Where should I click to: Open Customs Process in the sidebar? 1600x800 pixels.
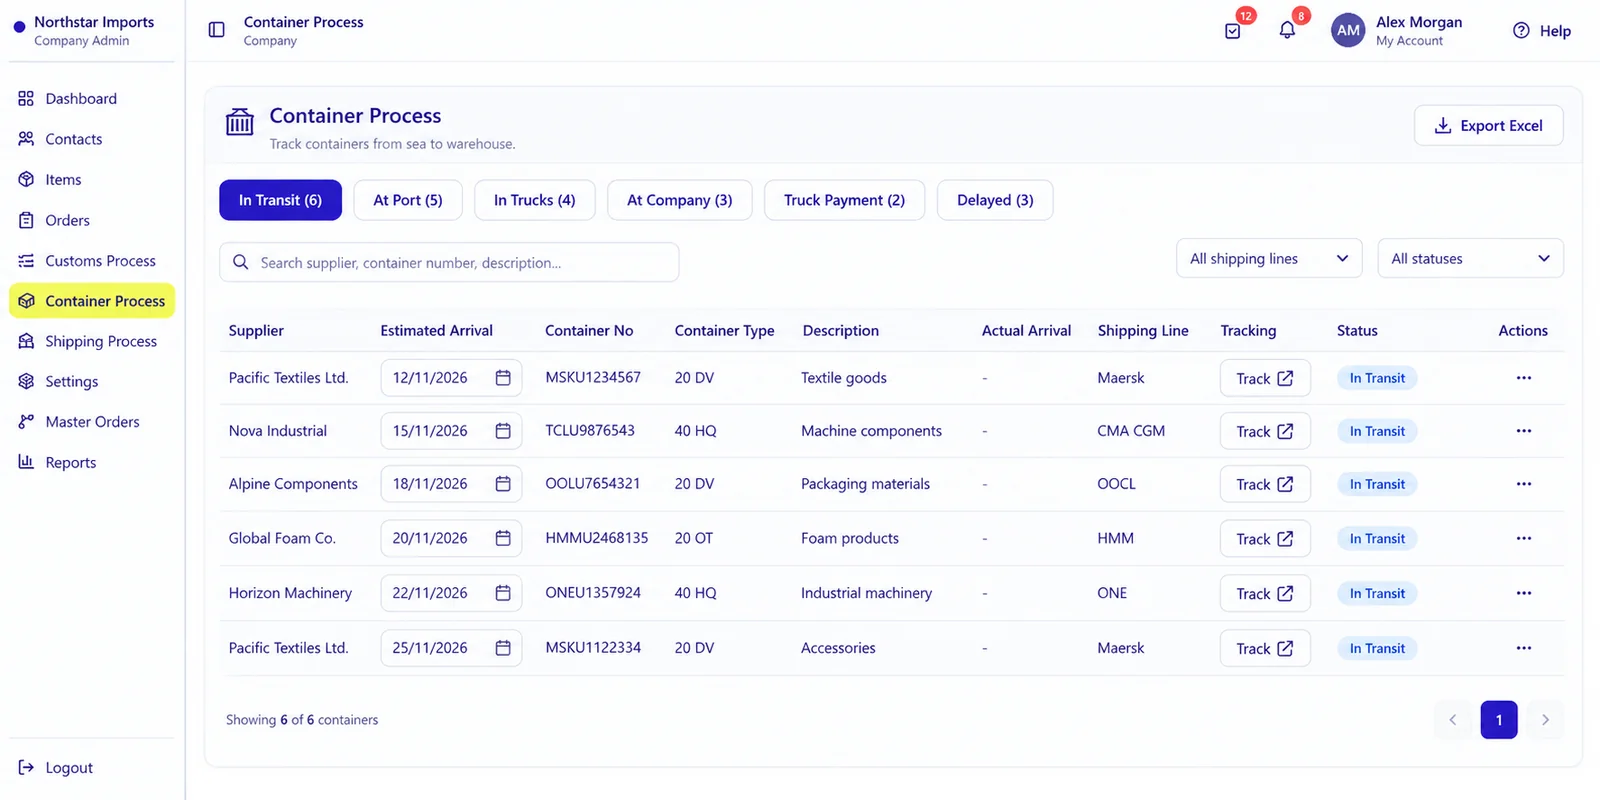point(91,261)
